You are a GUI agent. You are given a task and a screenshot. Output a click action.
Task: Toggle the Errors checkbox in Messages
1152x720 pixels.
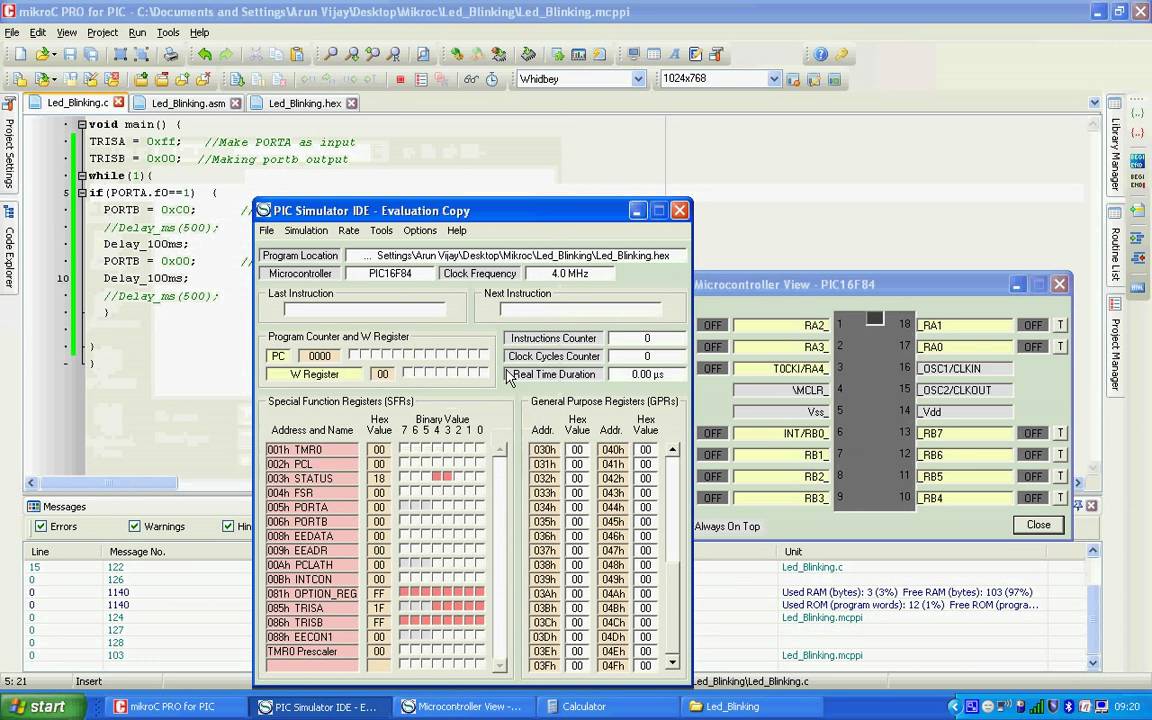41,526
